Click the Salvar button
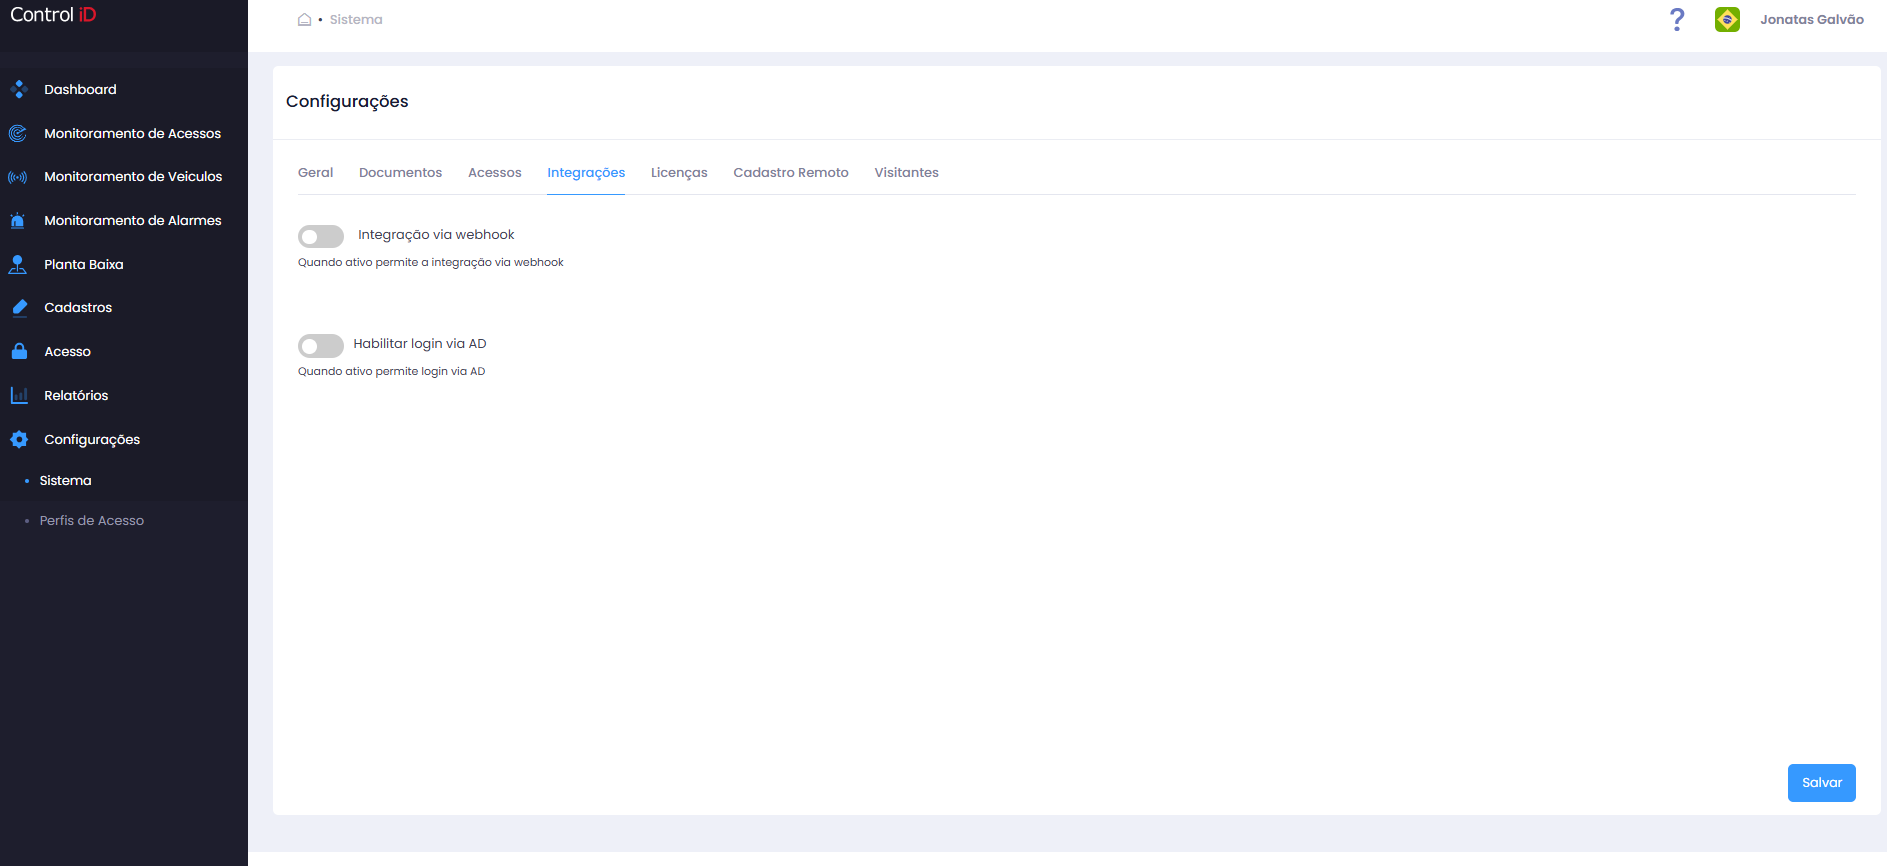This screenshot has height=866, width=1887. click(1822, 783)
